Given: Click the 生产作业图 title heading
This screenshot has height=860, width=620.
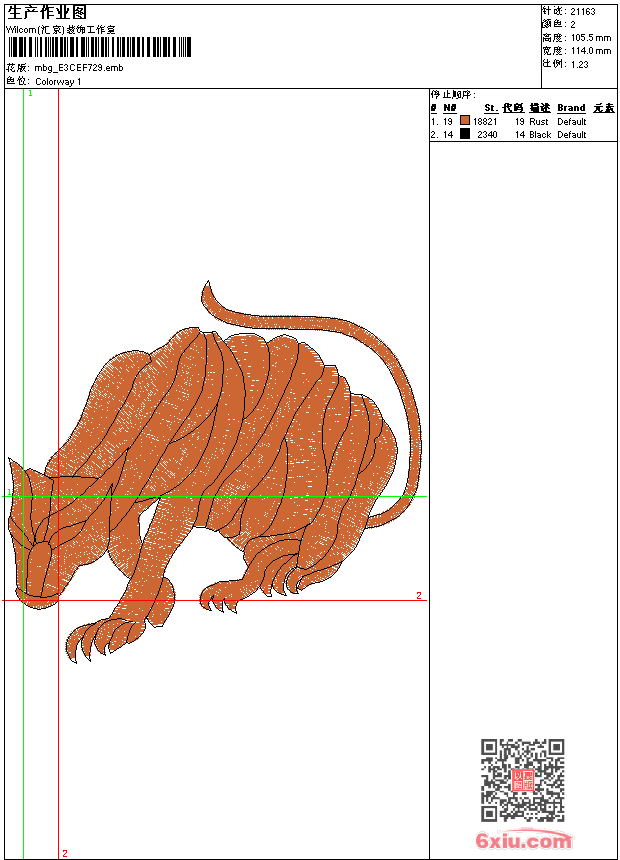Looking at the screenshot, I should tap(47, 12).
